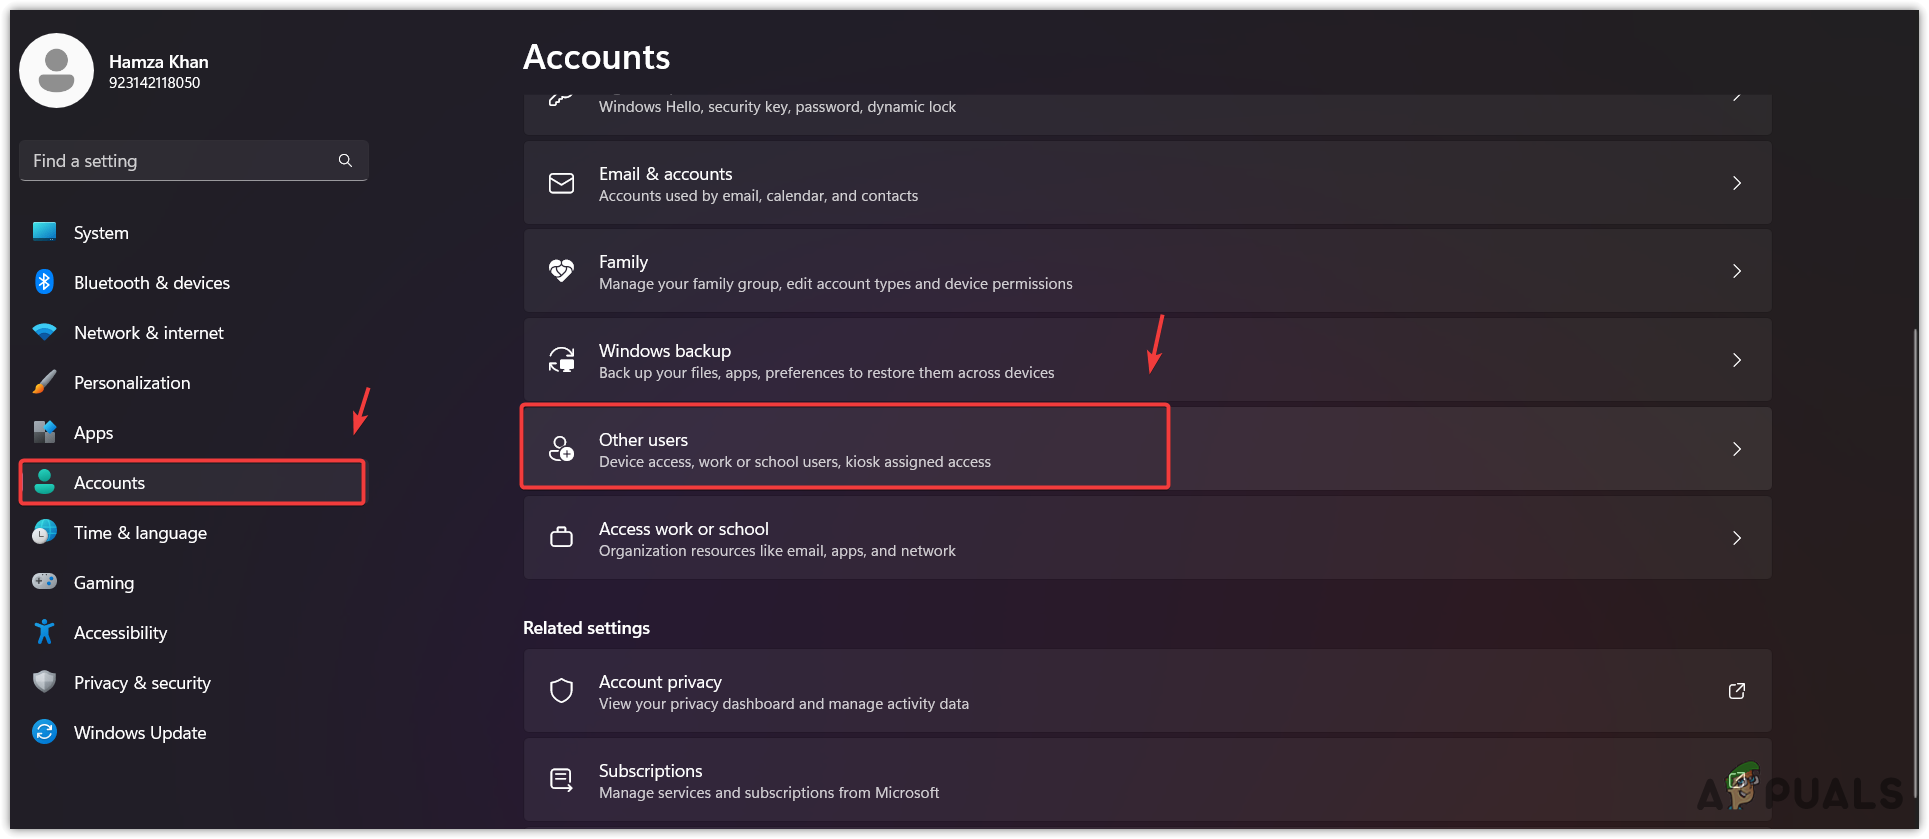1929x839 pixels.
Task: Click the Network & internet wifi icon
Action: [44, 332]
